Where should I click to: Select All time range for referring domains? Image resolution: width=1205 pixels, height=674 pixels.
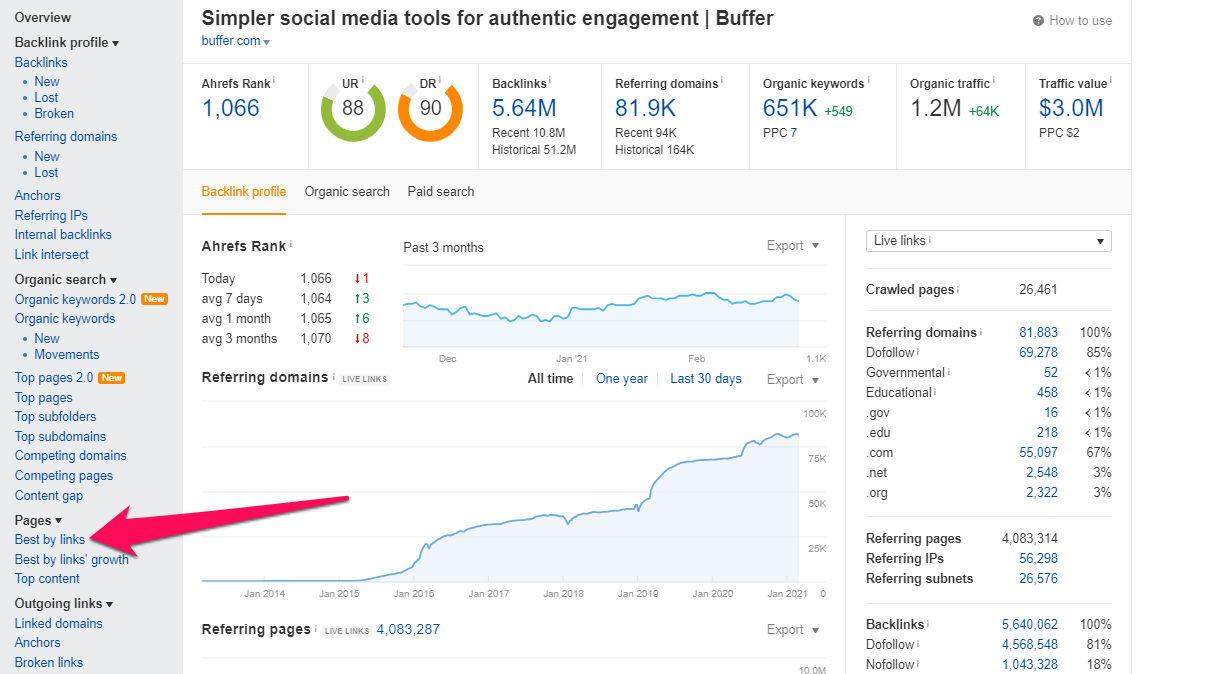coord(550,379)
